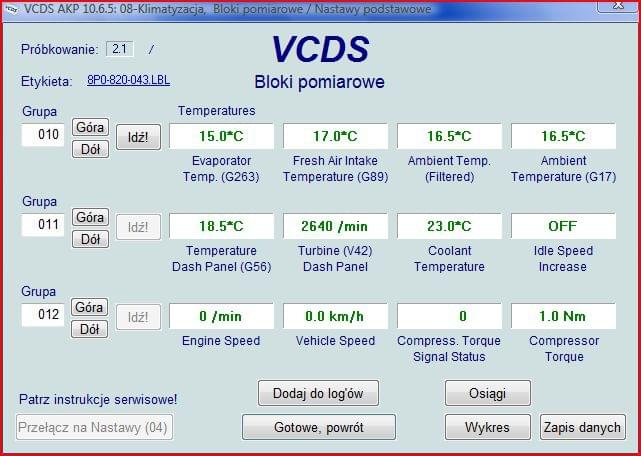Click the Próbkowanie value field 2.1
This screenshot has height=456, width=641.
(120, 49)
